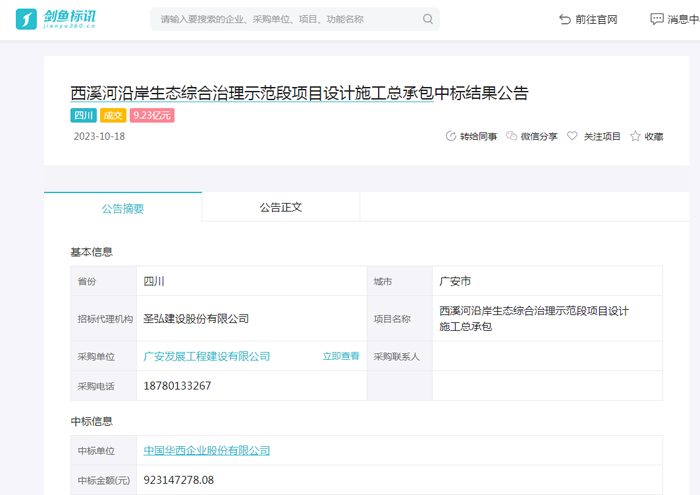700x495 pixels.
Task: Click the 转给同事 label
Action: click(479, 136)
